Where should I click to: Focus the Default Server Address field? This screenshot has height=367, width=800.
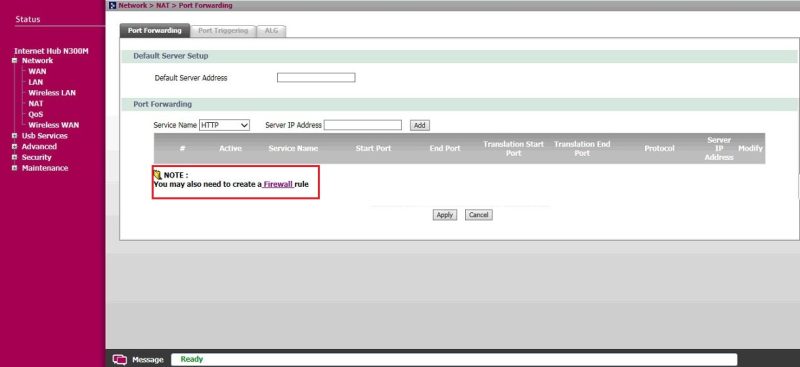[316, 78]
